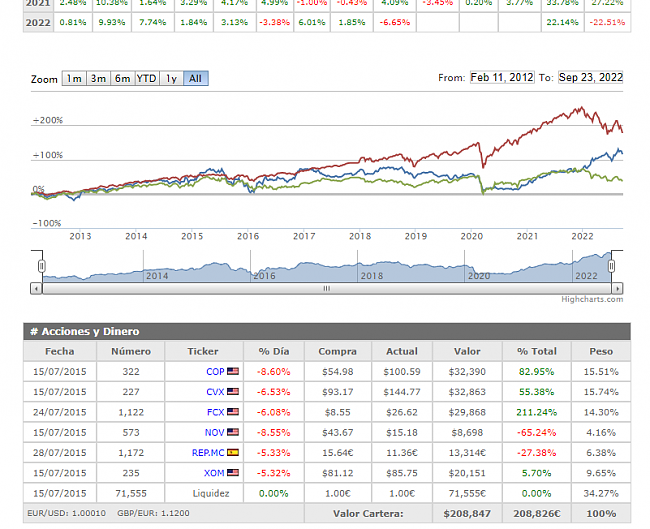Click the Liquidez row label
Screen dimensions: 650x529
(211, 493)
